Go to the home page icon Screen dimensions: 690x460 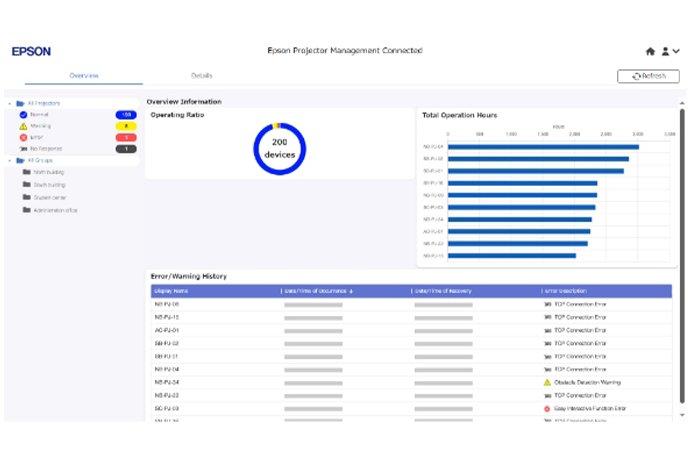pos(650,51)
